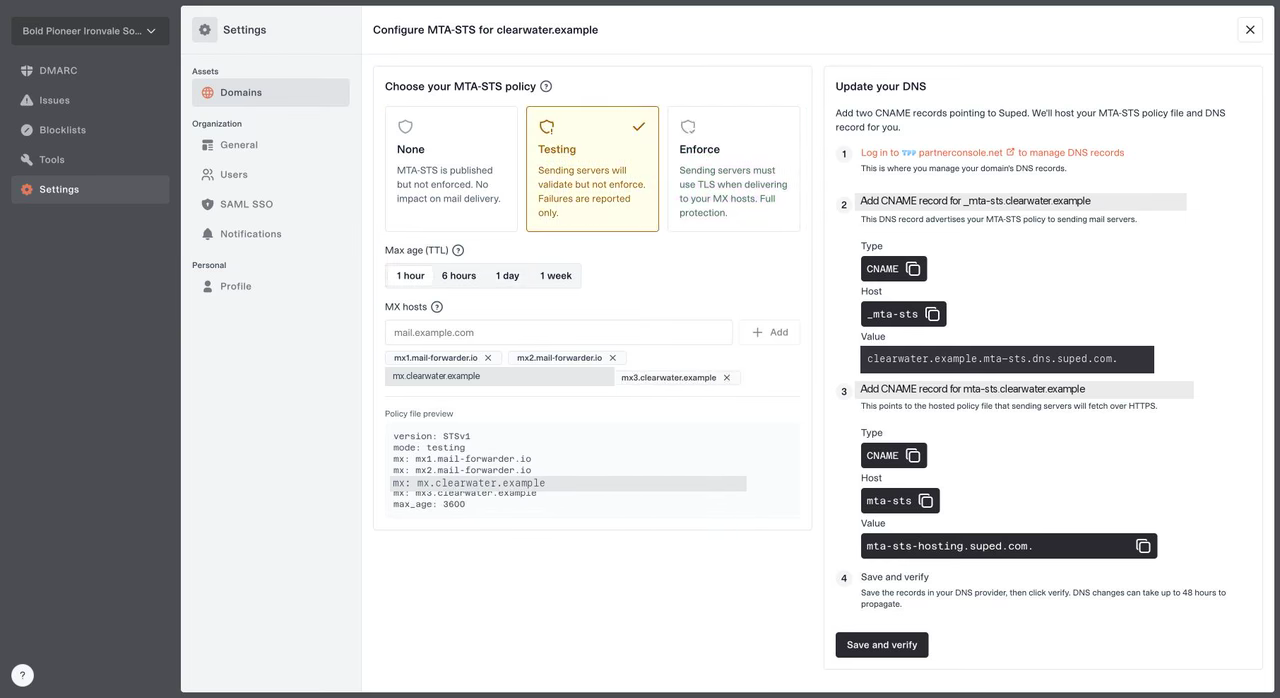Click the SAML SSO shield icon
This screenshot has height=698, width=1280.
[x=208, y=204]
